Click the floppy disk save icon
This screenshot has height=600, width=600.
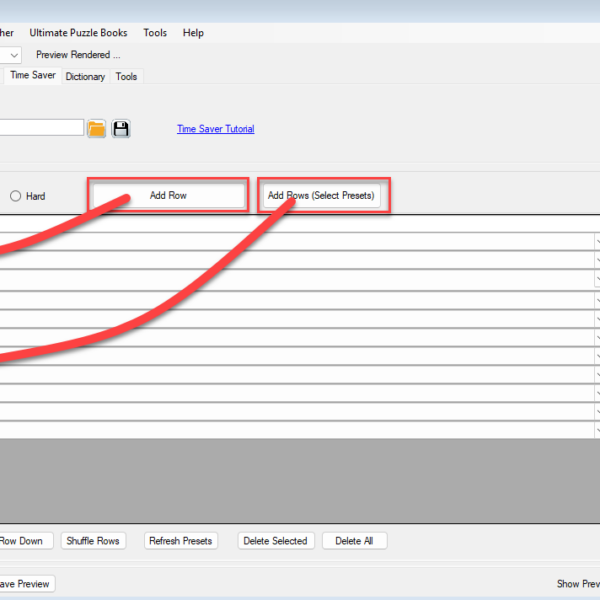click(121, 128)
